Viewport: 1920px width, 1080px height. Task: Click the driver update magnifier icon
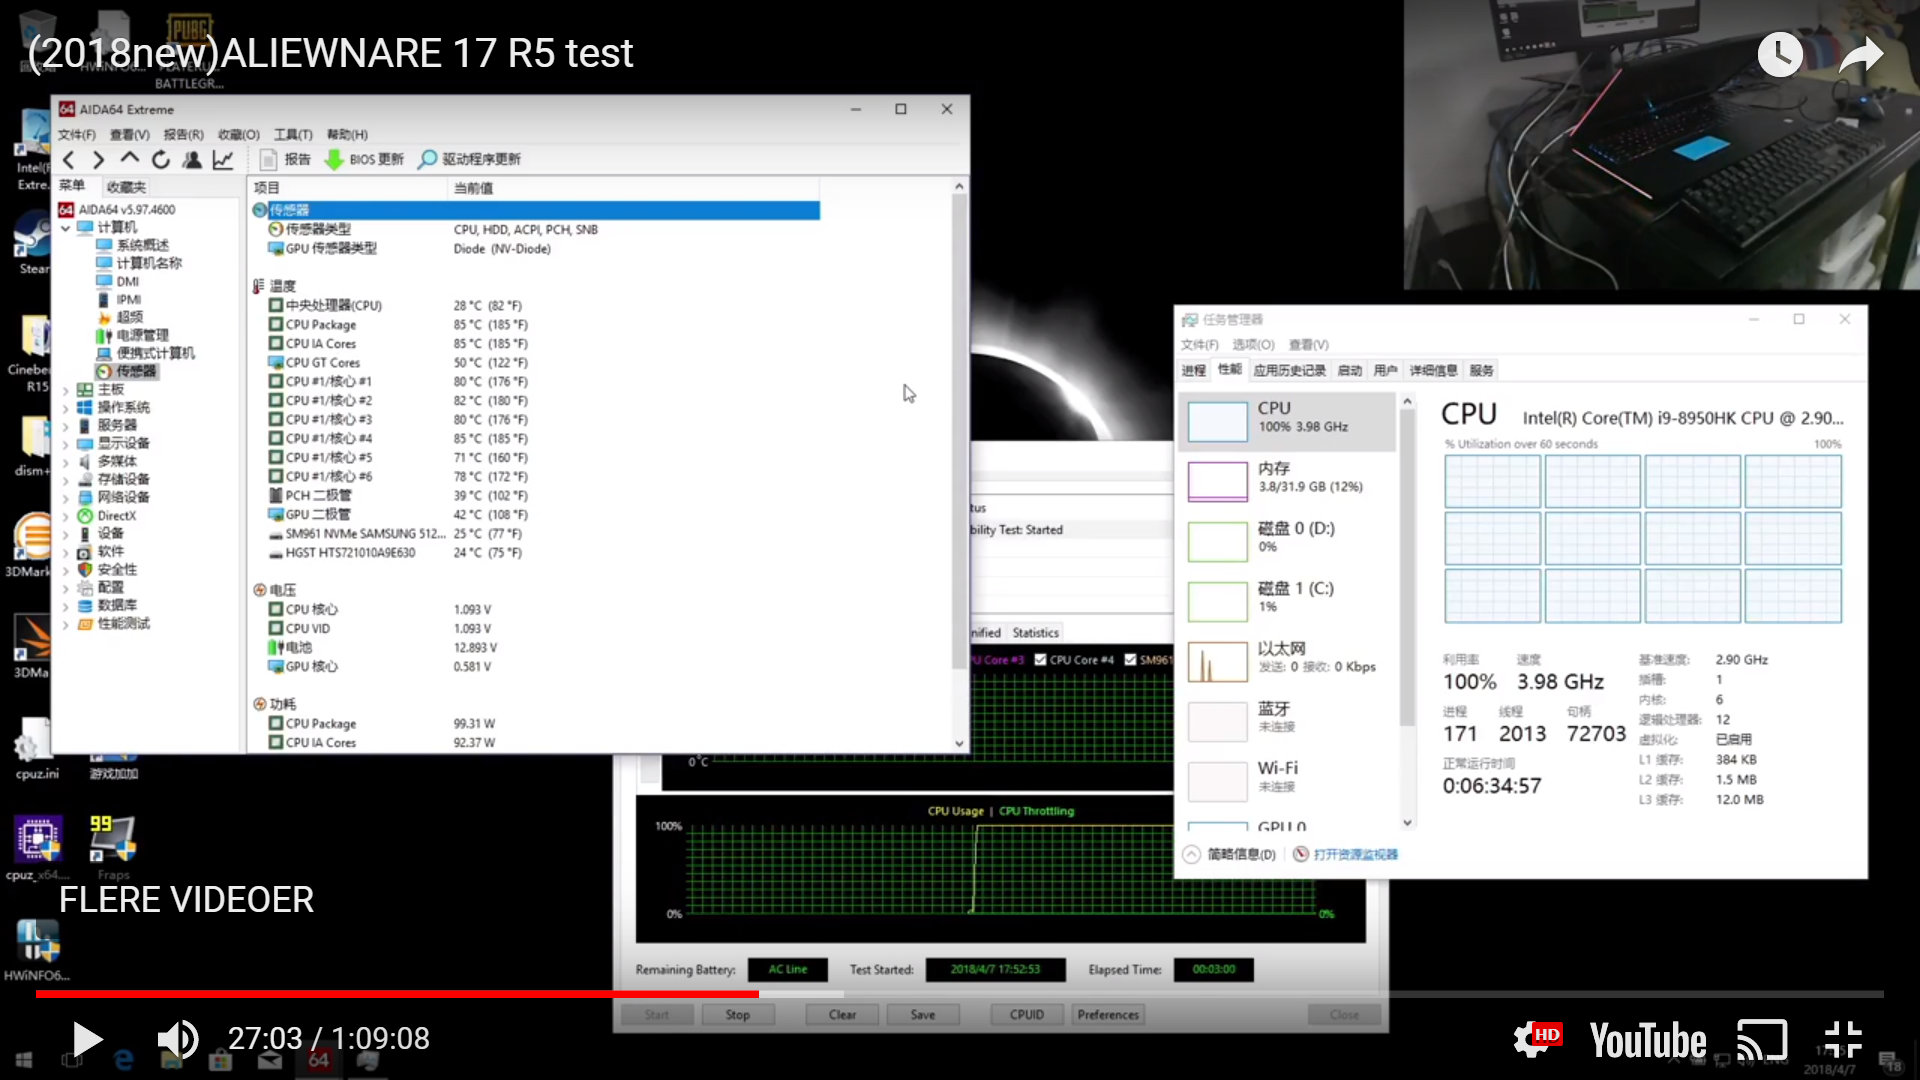pyautogui.click(x=428, y=160)
